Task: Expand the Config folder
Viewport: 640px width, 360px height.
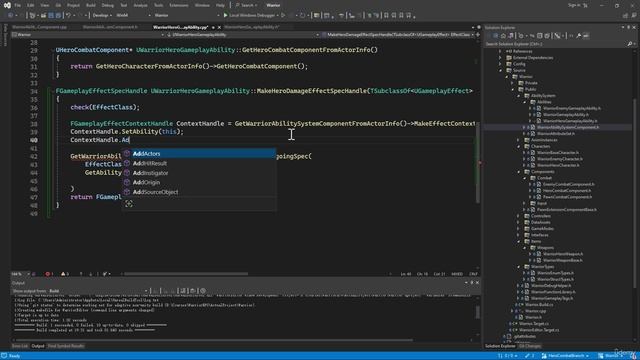Action: coord(500,64)
